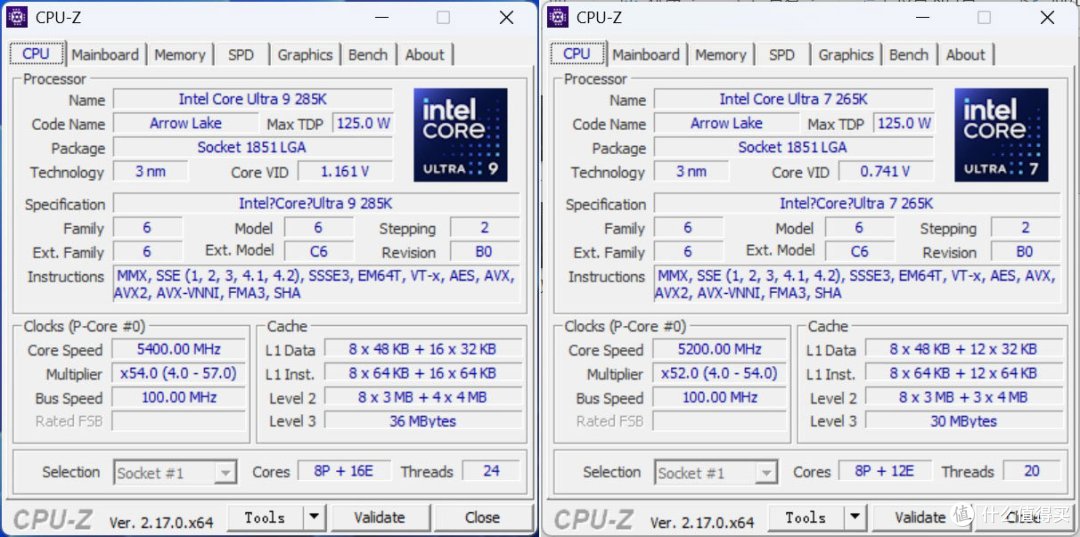Click Multiplier value x54.0 (4.0 - 57.0)

click(x=178, y=374)
